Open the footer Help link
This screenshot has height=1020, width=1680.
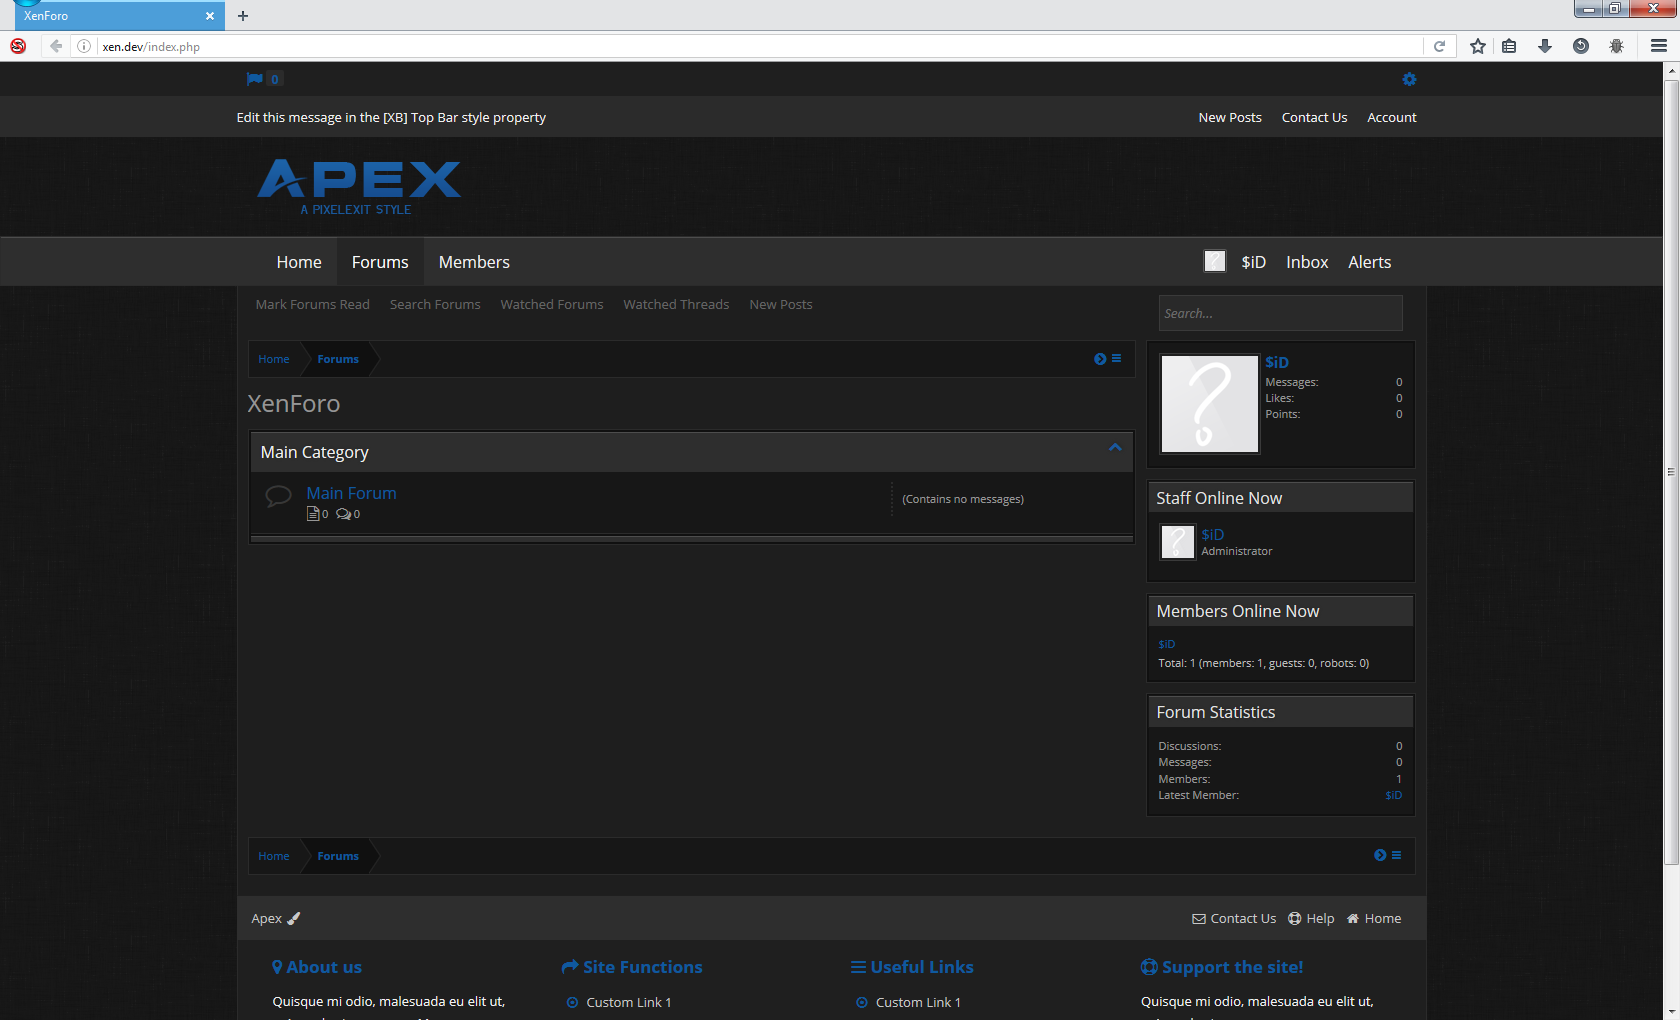pos(1311,918)
